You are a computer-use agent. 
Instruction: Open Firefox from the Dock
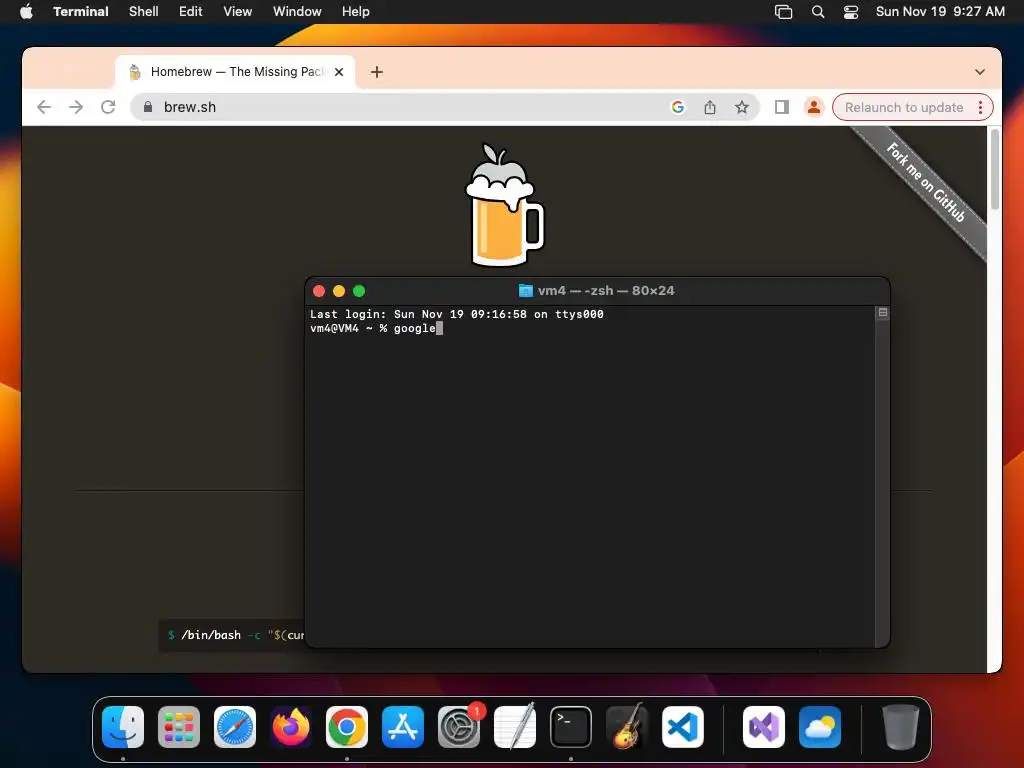(291, 727)
